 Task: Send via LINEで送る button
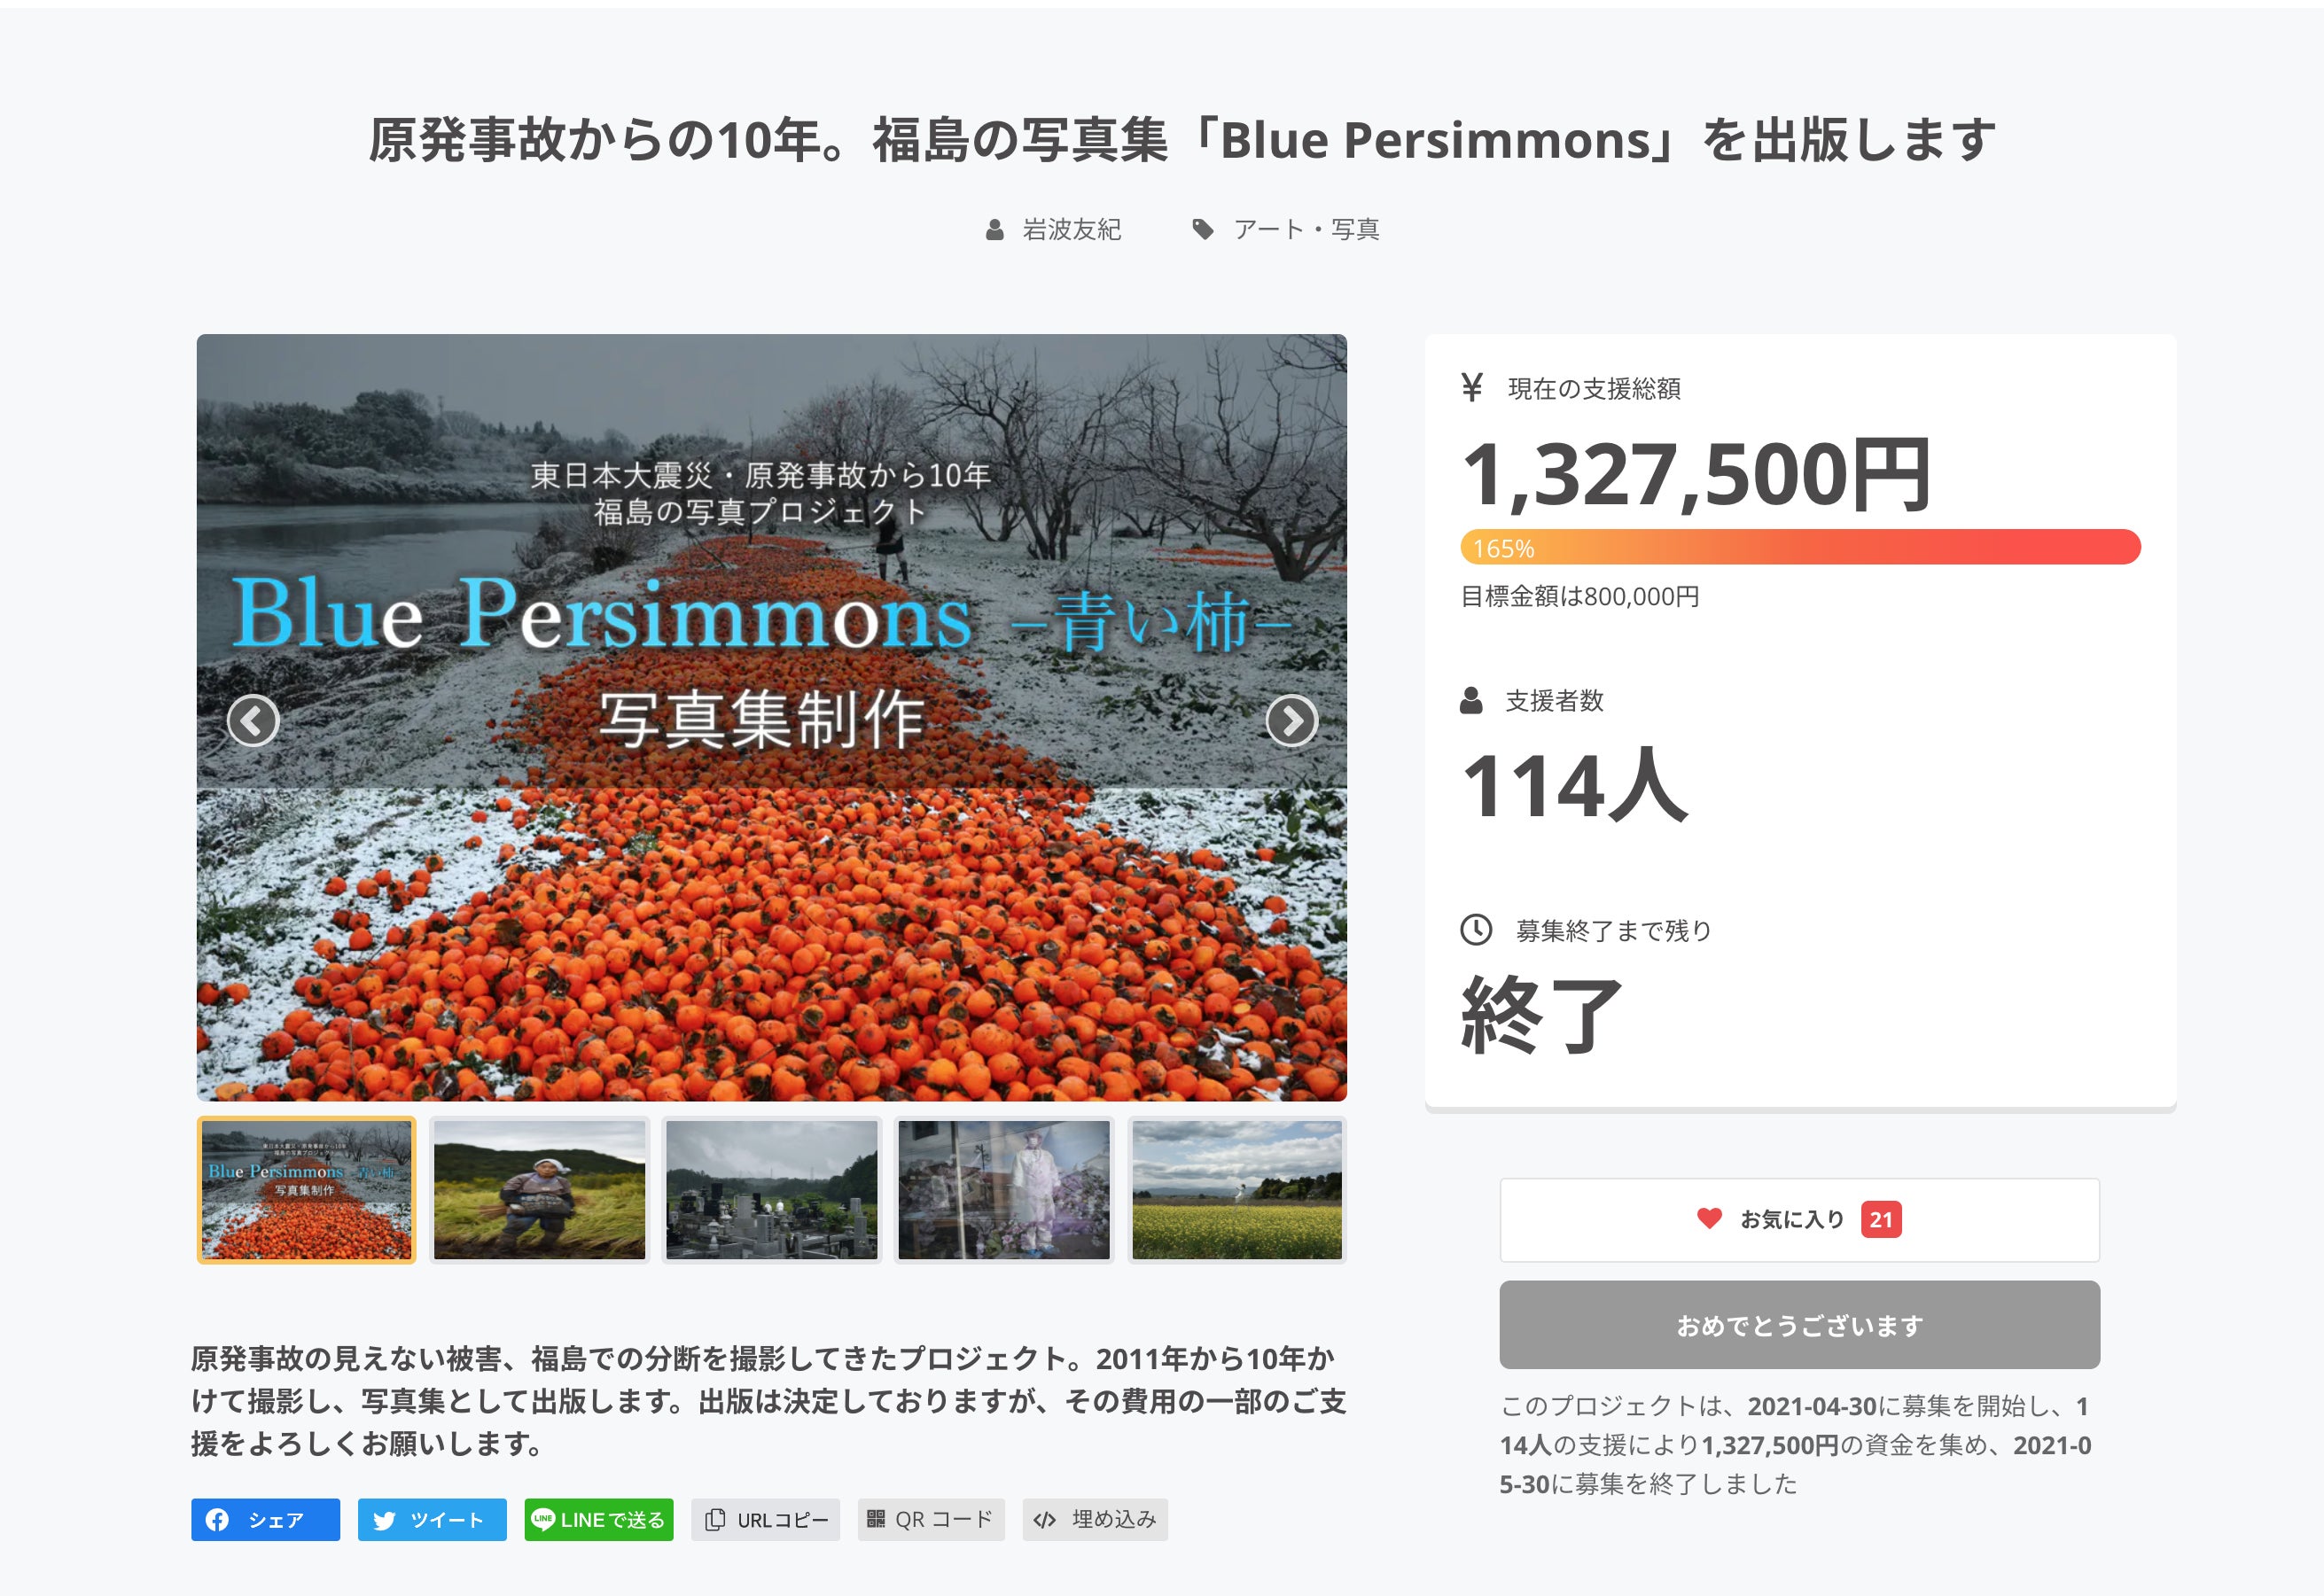point(598,1519)
